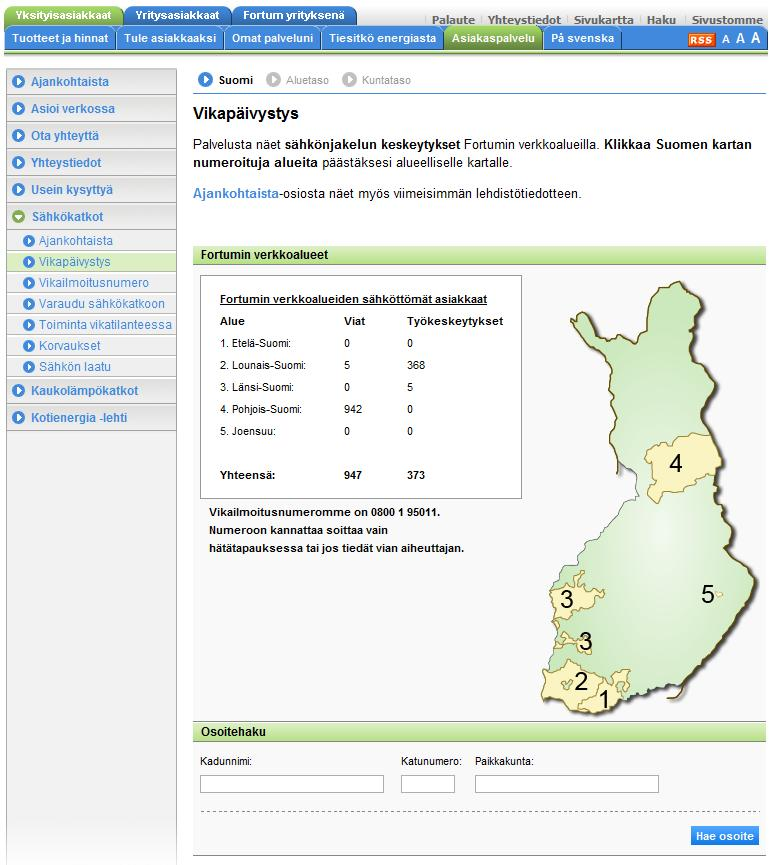Click the '942' faults value
This screenshot has height=865, width=773.
(353, 409)
